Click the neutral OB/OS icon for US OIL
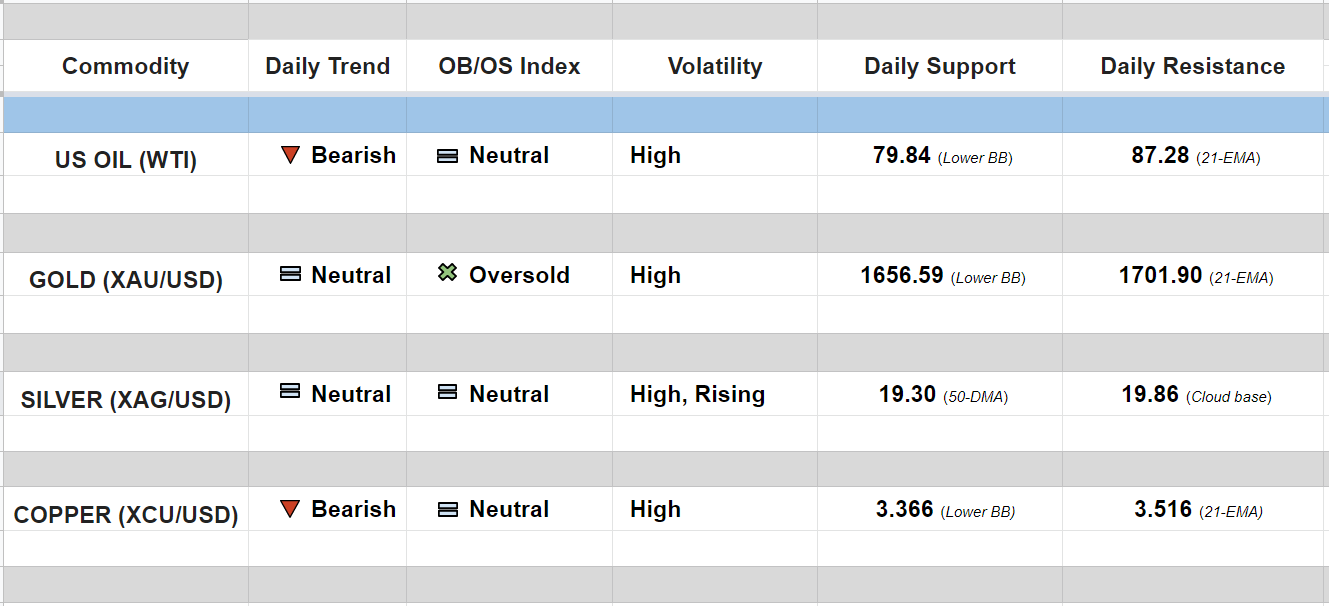1329x606 pixels. tap(448, 156)
